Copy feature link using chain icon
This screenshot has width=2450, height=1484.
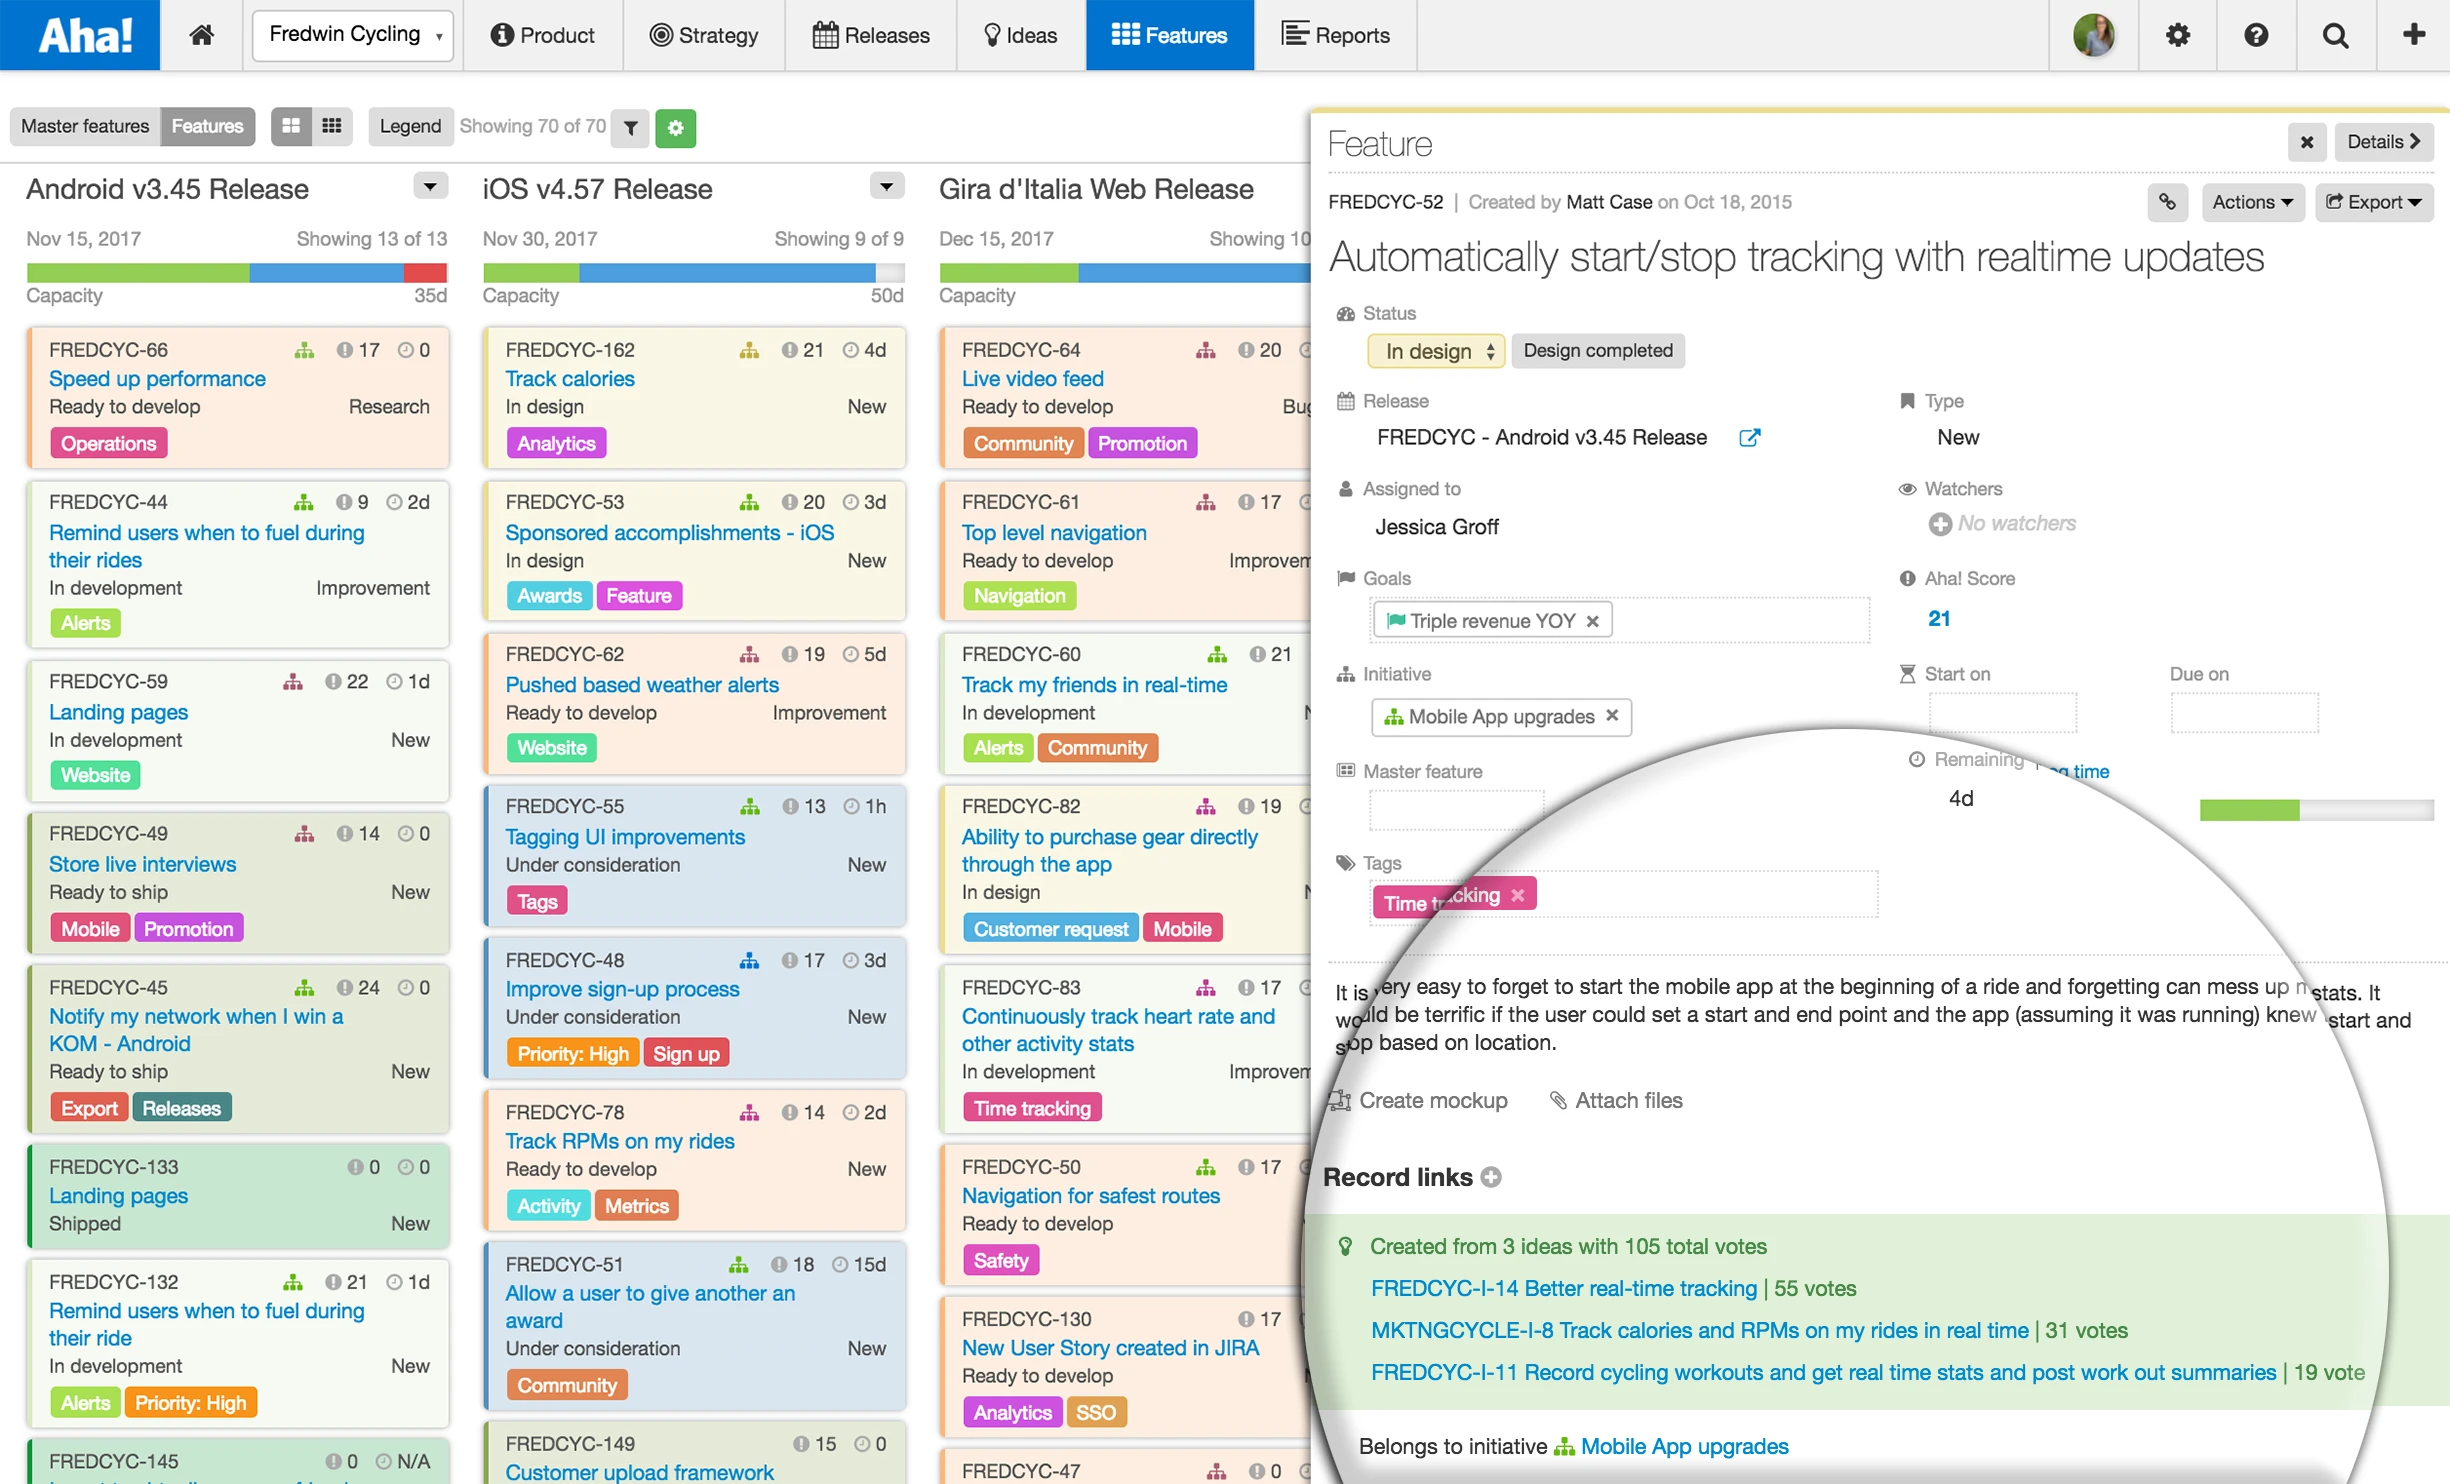coord(2166,202)
